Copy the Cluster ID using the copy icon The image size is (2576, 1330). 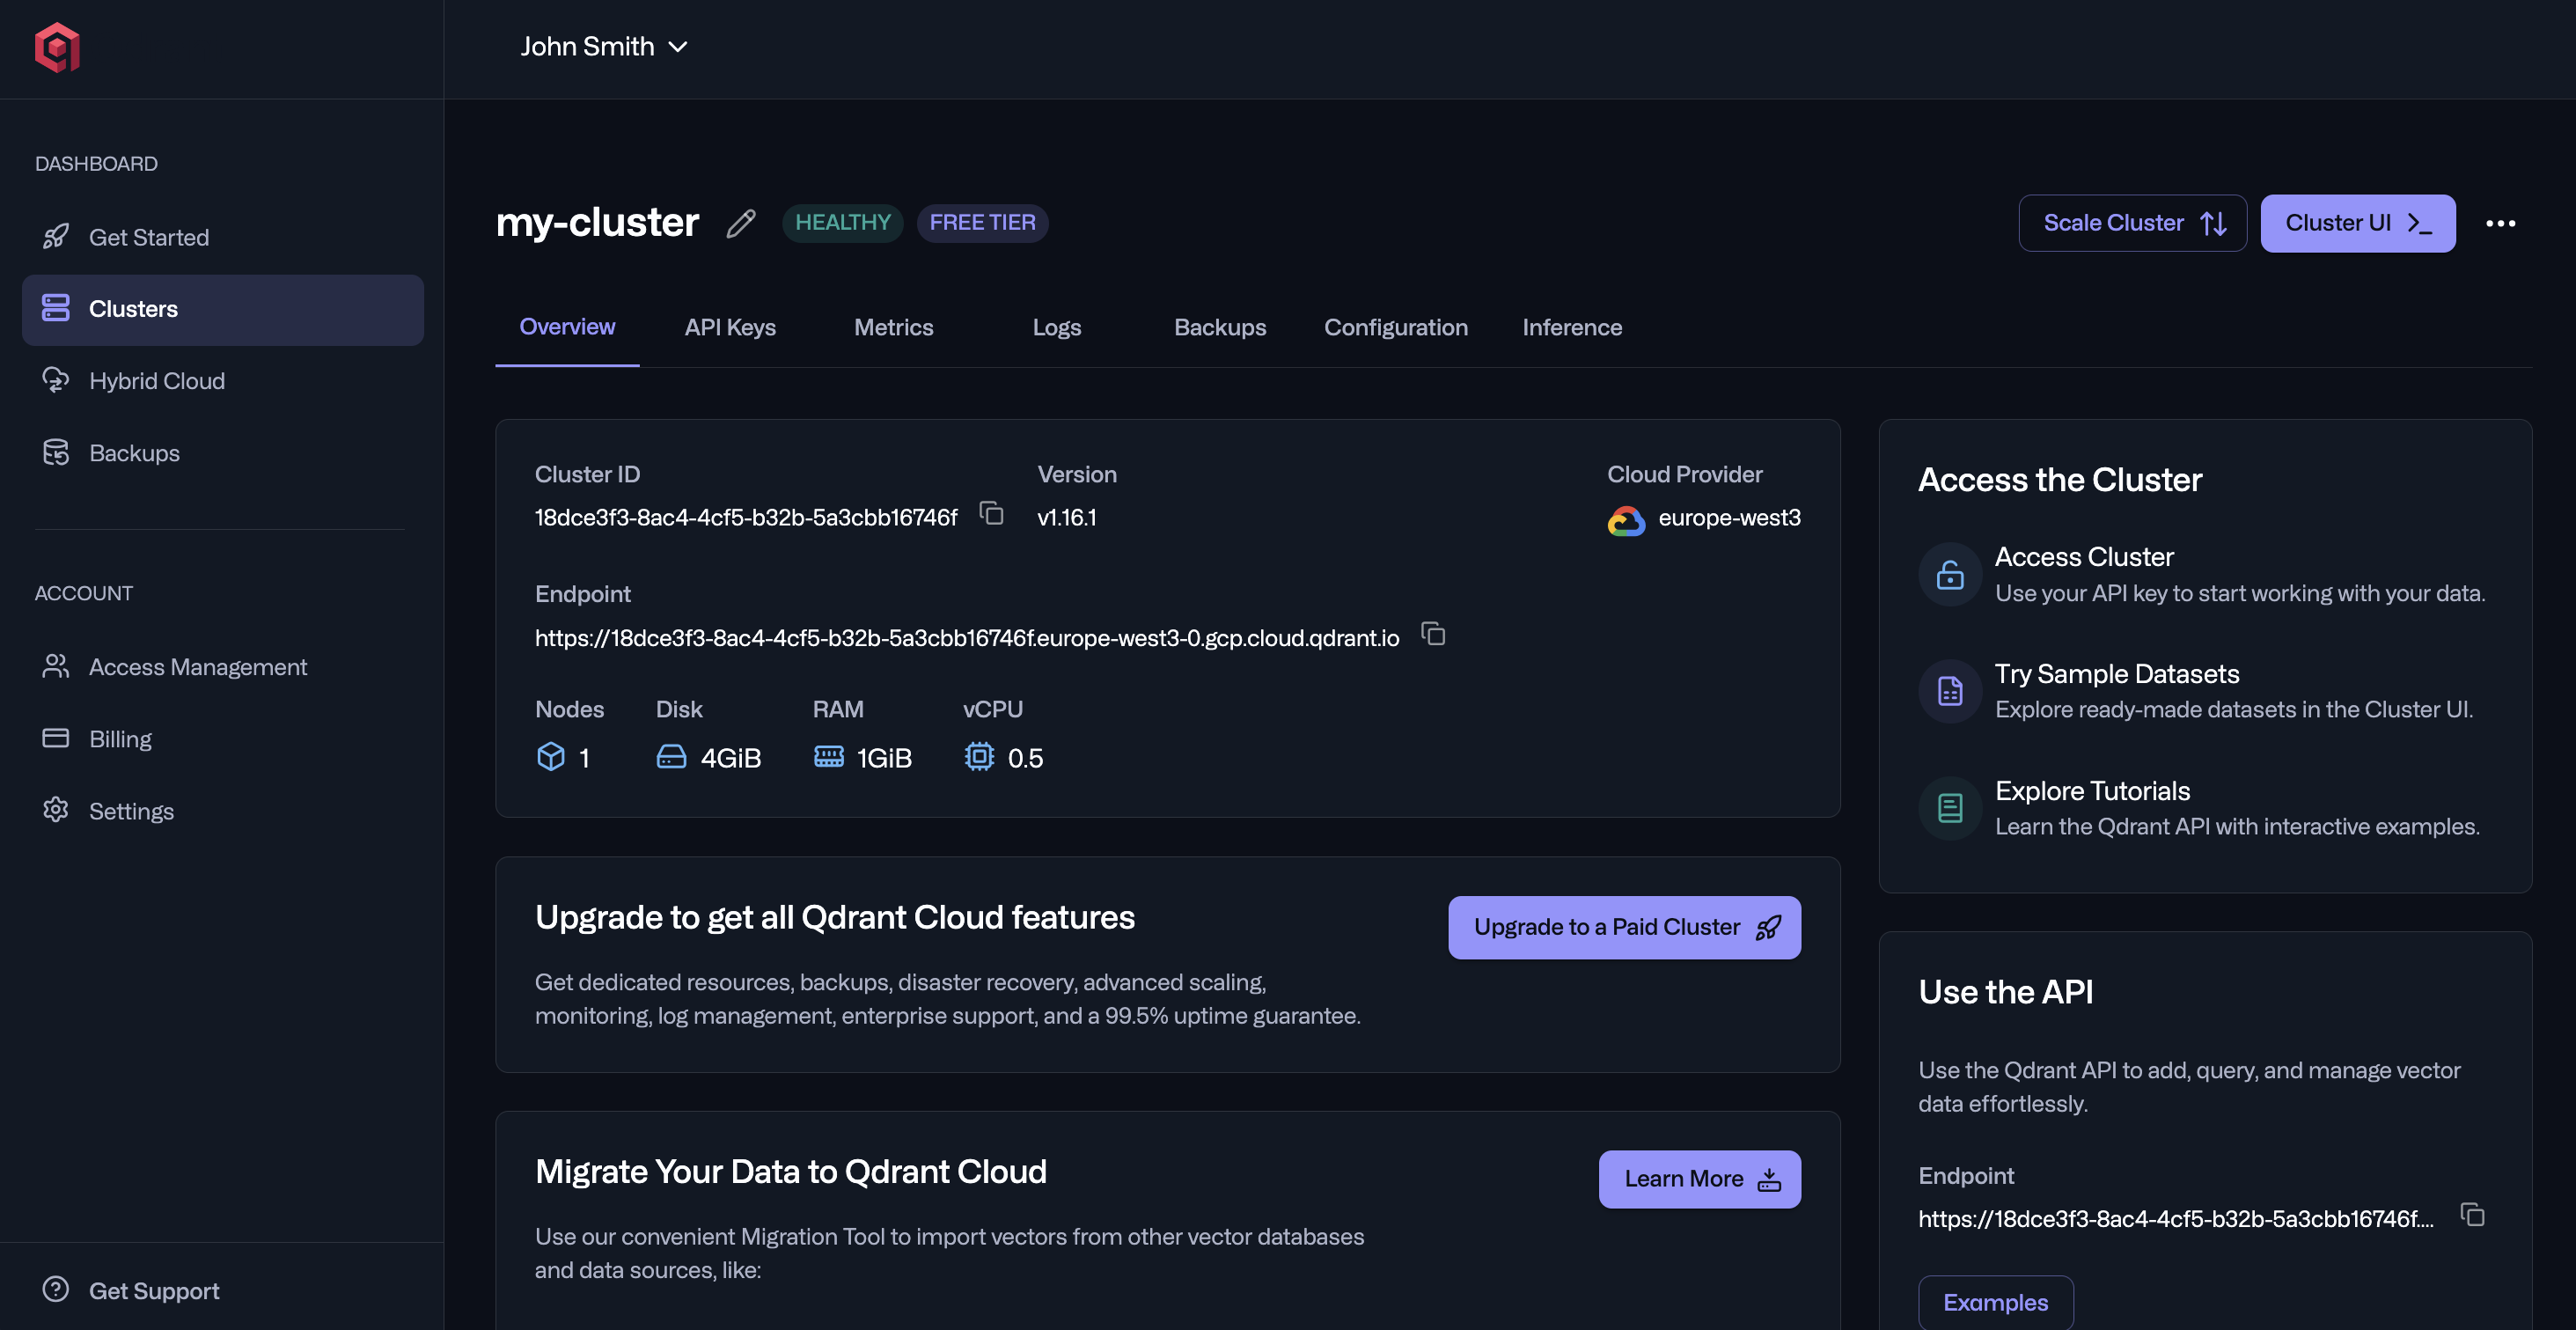[x=992, y=514]
